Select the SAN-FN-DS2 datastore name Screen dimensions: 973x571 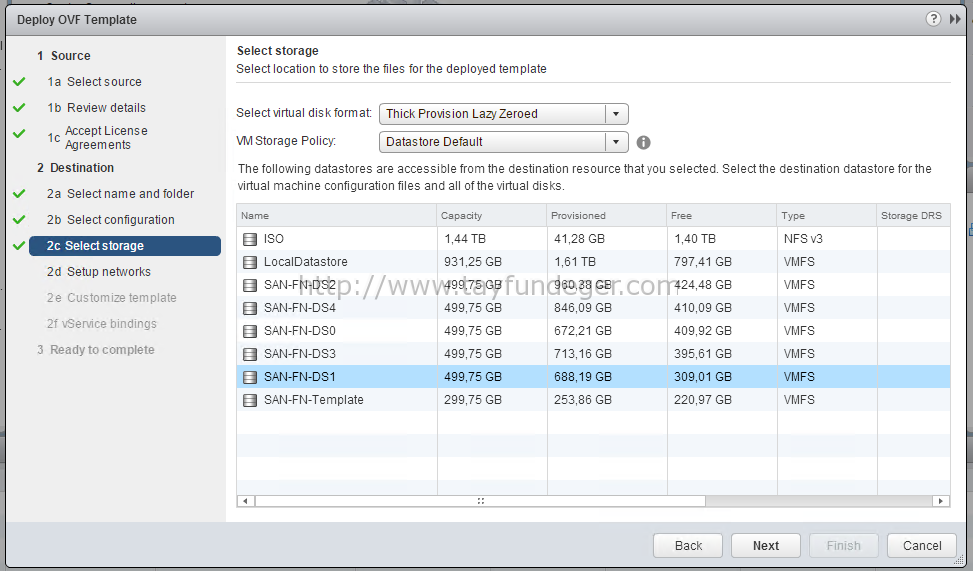point(300,285)
